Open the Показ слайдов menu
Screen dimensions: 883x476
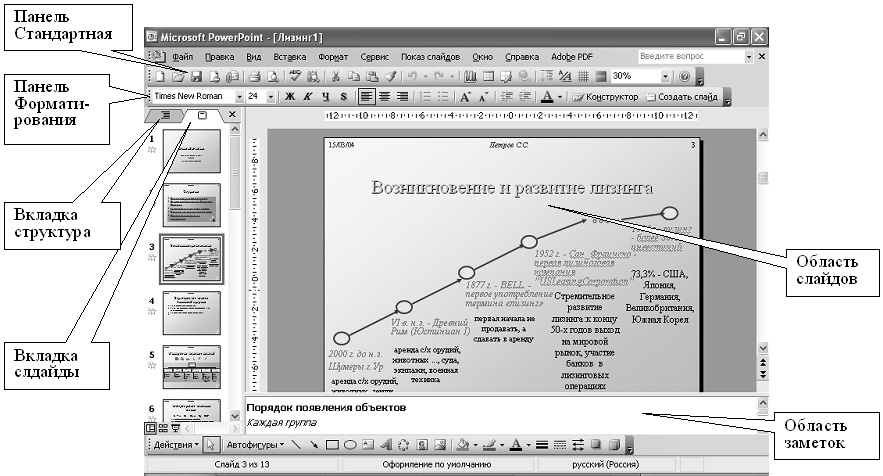[430, 57]
